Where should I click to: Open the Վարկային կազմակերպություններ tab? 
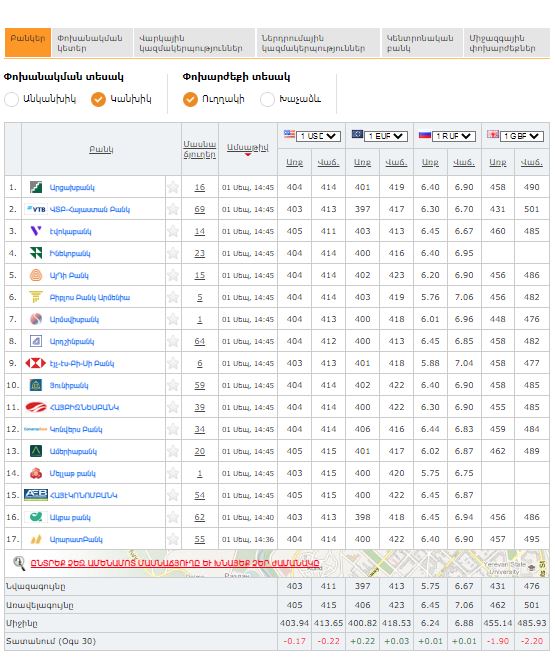click(x=194, y=42)
